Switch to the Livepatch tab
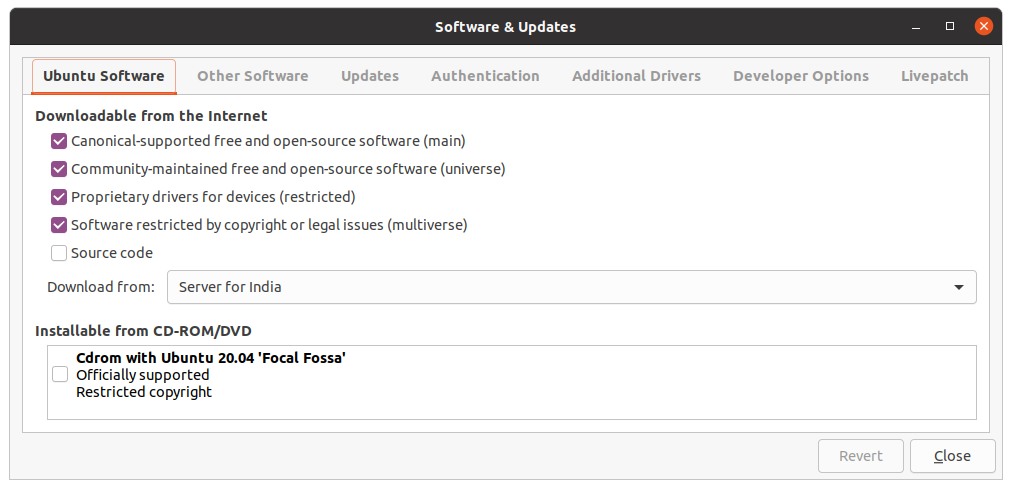Screen dimensions: 1012x489 (935, 76)
